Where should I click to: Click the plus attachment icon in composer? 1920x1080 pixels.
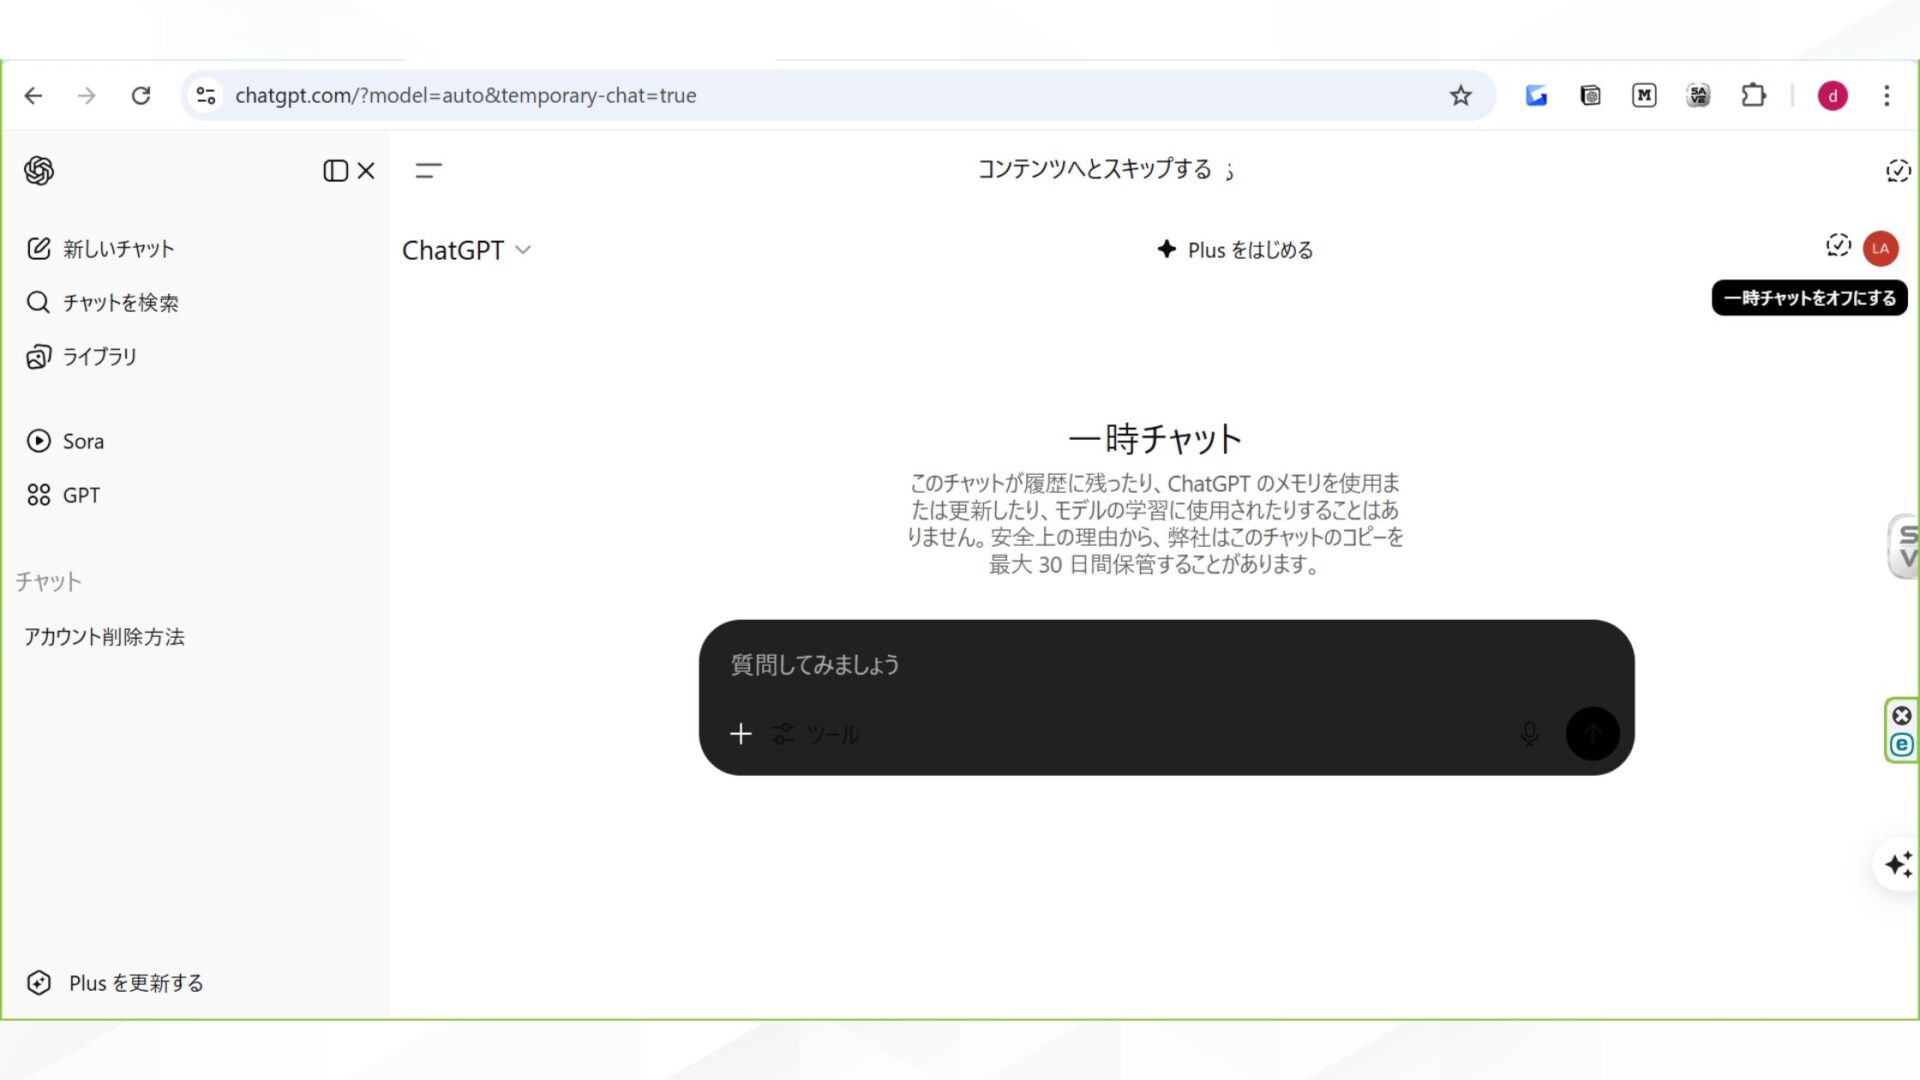pos(740,733)
